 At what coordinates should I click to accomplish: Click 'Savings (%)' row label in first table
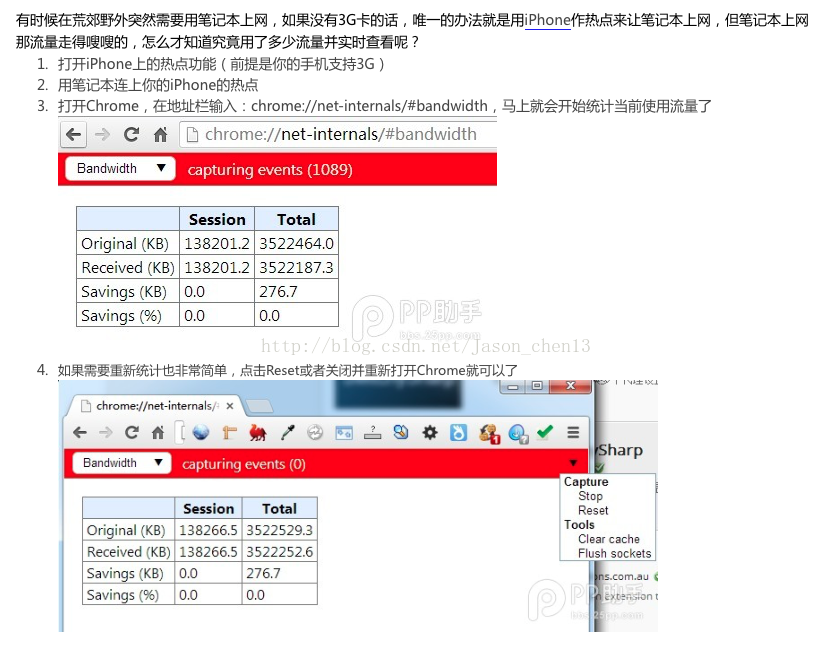click(128, 316)
